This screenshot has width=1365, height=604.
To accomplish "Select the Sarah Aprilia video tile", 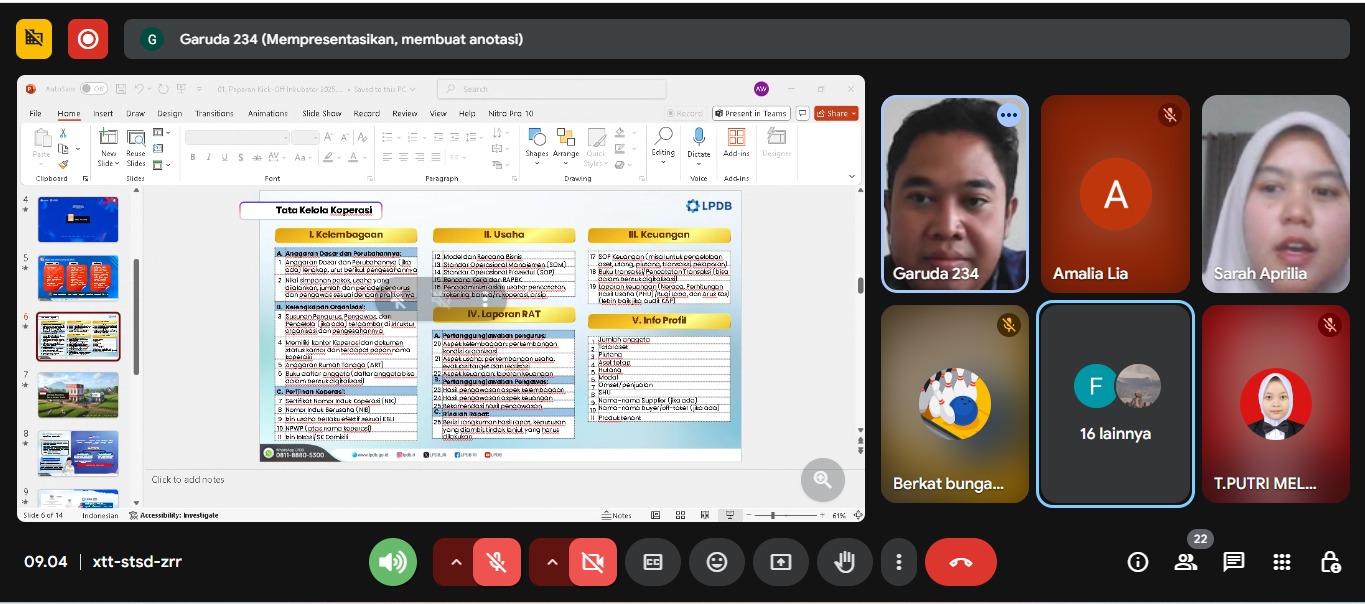I will (1275, 193).
